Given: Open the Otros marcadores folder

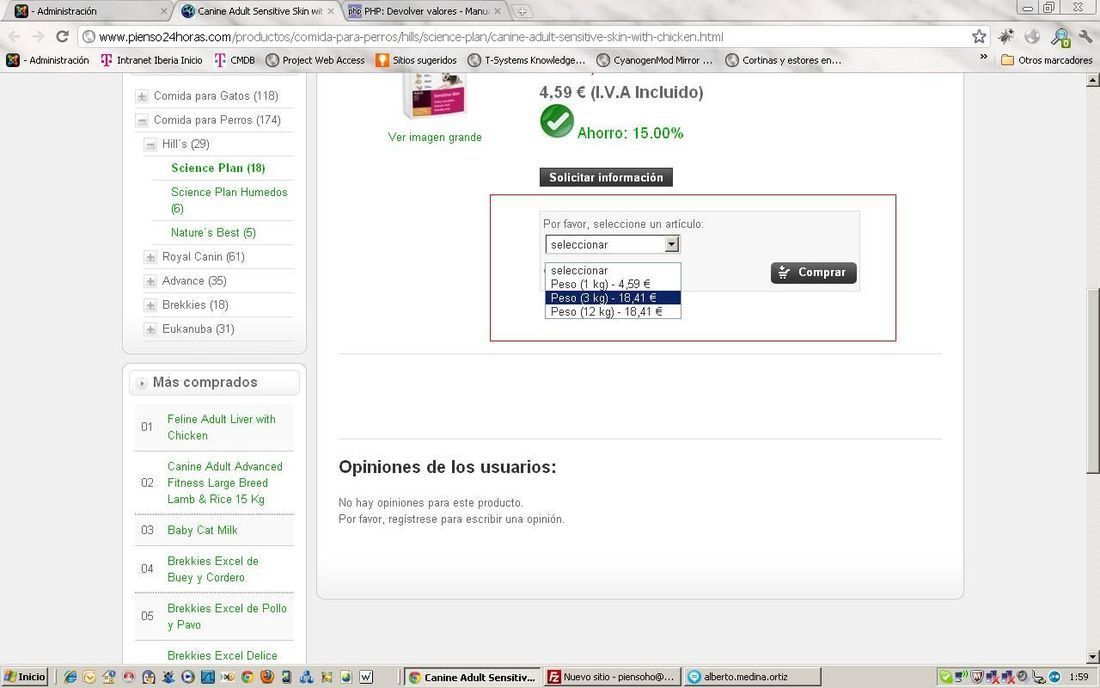Looking at the screenshot, I should [1047, 60].
